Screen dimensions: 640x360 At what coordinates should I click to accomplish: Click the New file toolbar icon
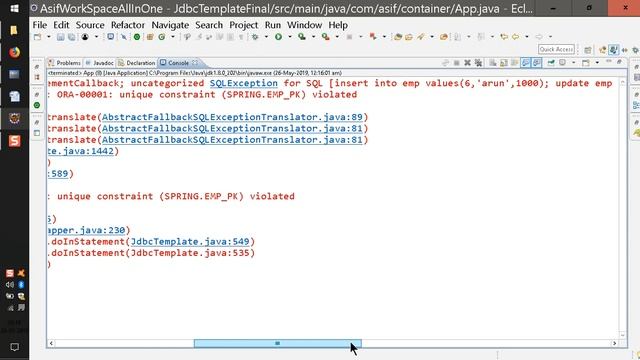point(38,37)
